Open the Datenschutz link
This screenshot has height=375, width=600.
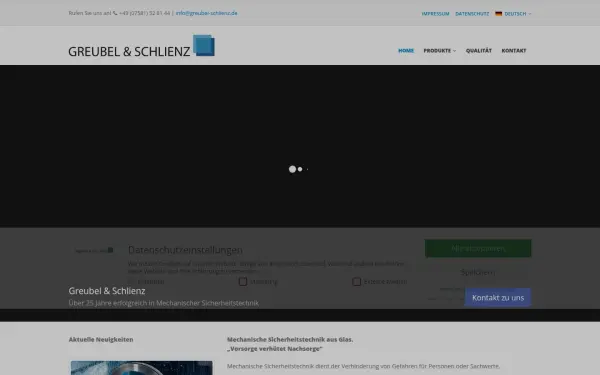[x=472, y=14]
